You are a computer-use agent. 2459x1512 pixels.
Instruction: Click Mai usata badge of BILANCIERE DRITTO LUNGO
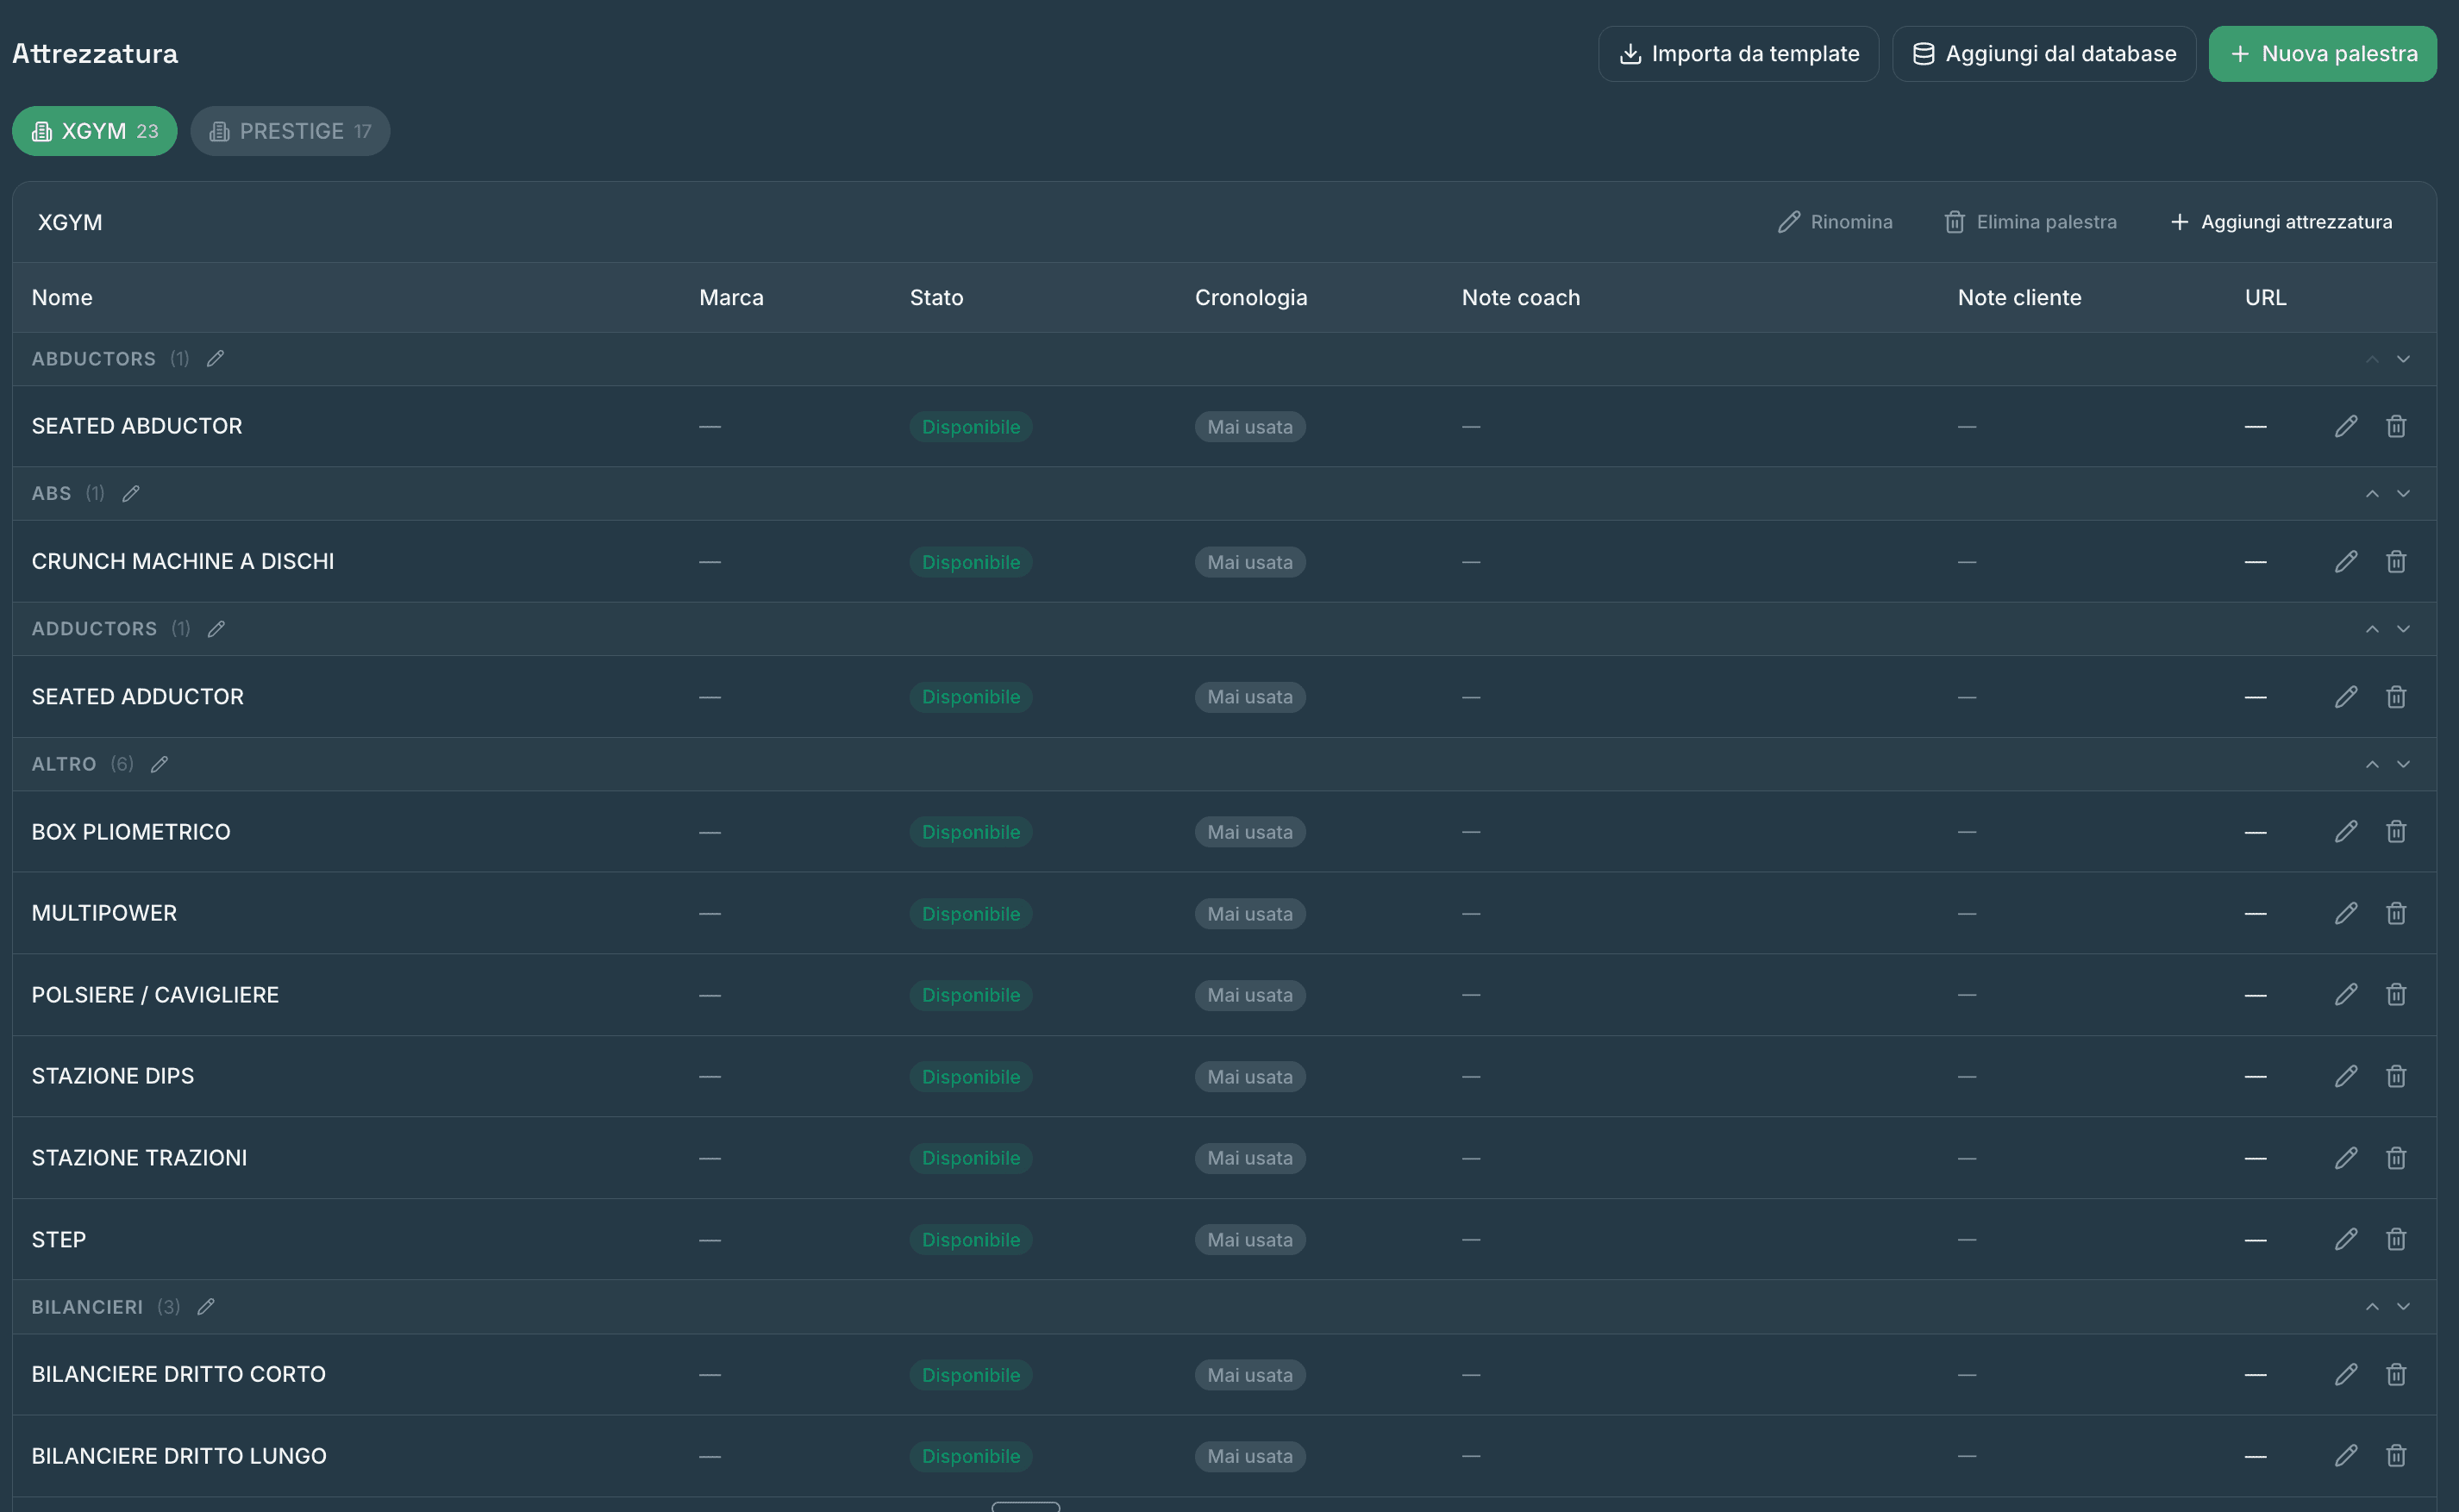coord(1249,1456)
